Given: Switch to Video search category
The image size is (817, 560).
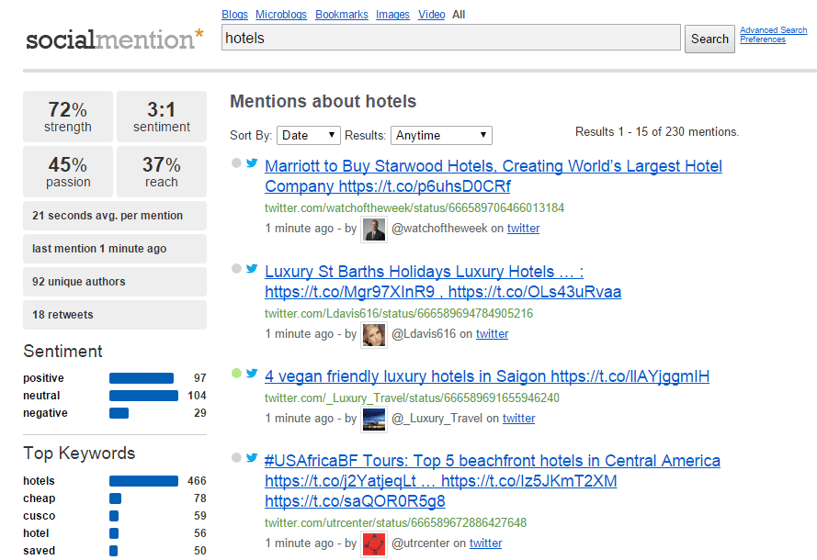Looking at the screenshot, I should click(x=431, y=15).
